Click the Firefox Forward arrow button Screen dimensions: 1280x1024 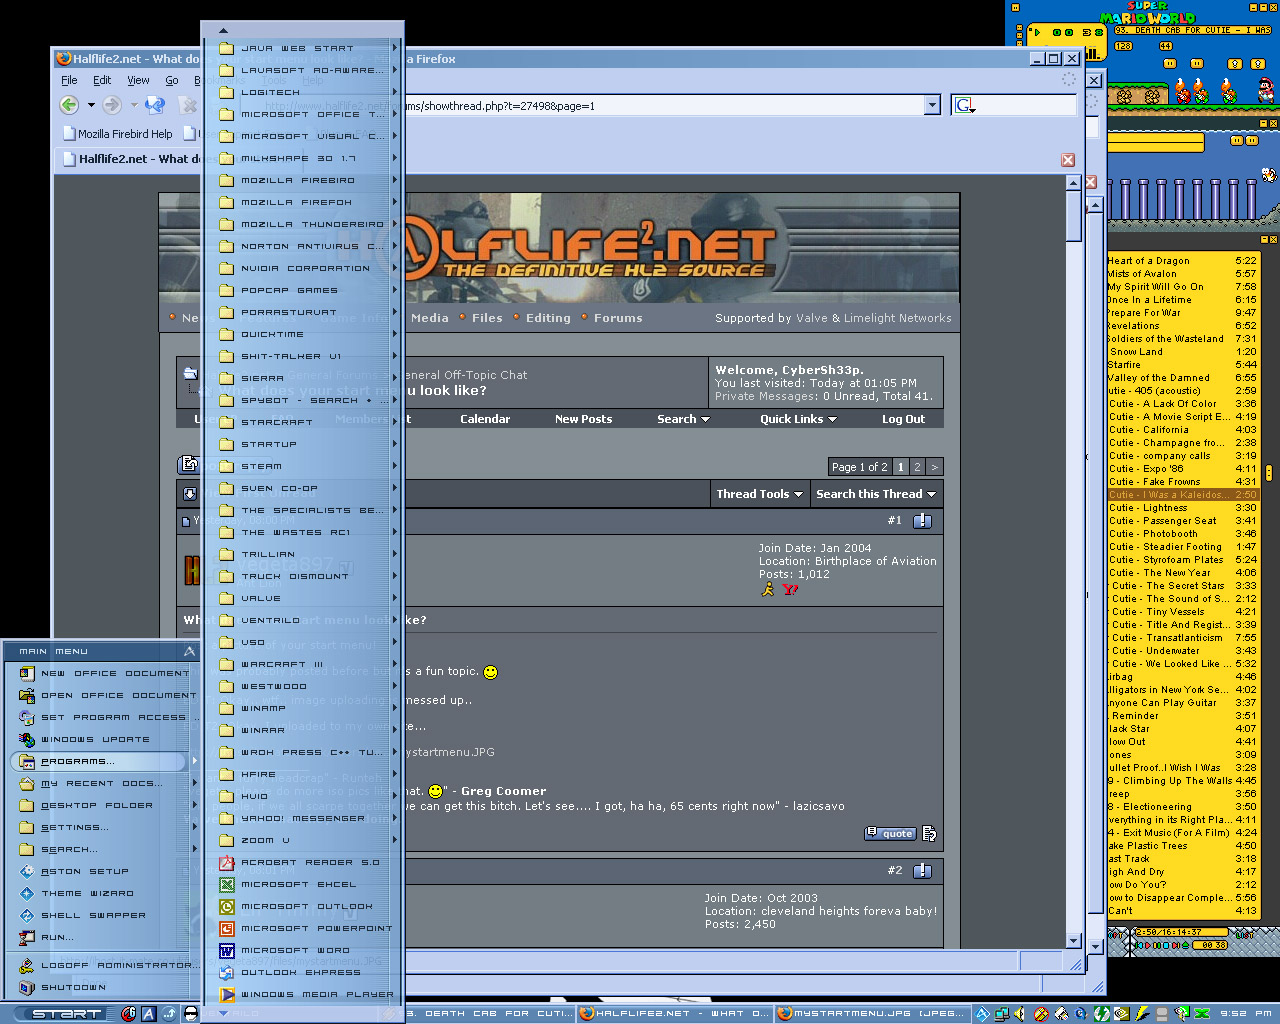(112, 104)
